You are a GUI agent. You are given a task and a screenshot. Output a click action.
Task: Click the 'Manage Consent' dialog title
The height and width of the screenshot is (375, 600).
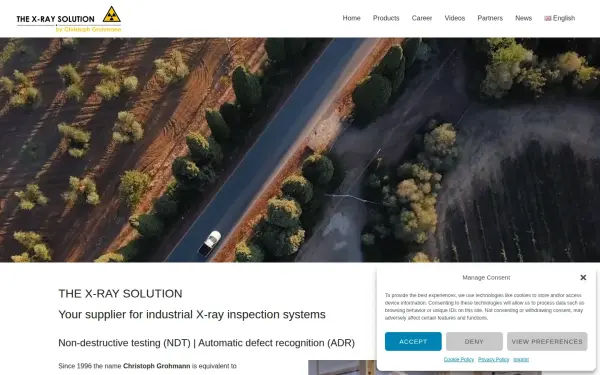(x=486, y=277)
